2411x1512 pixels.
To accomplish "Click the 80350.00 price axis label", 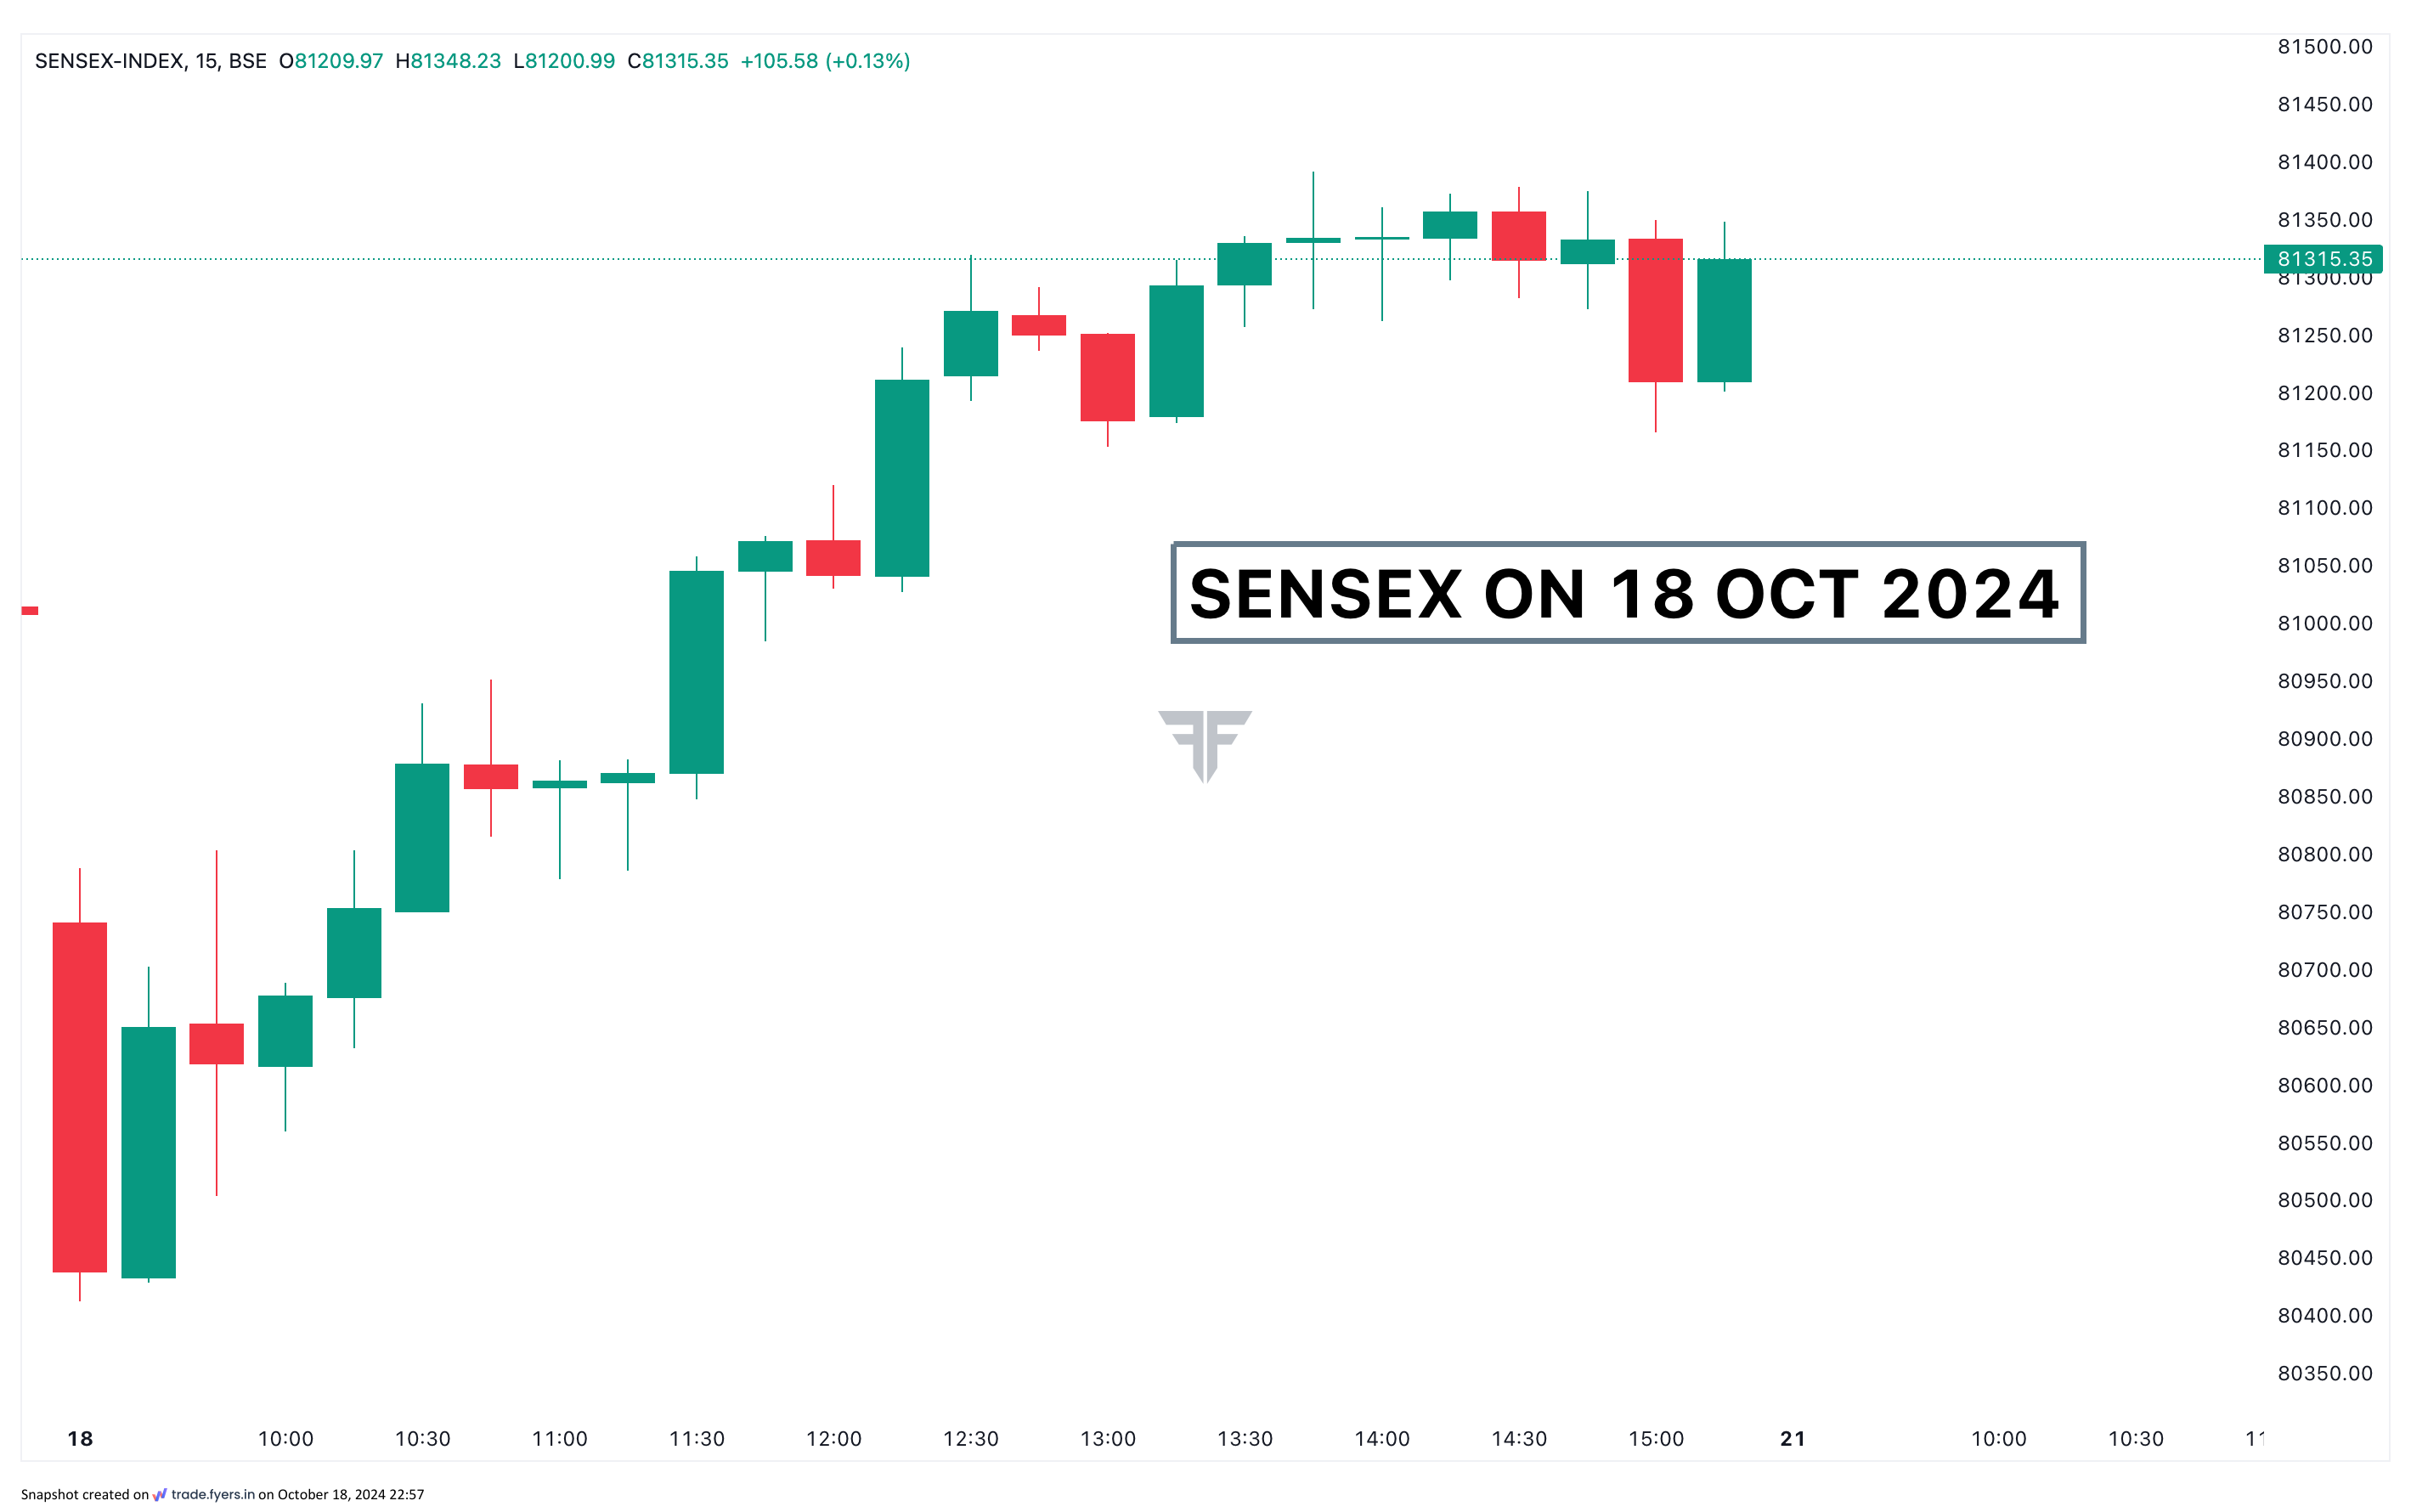I will point(2325,1373).
